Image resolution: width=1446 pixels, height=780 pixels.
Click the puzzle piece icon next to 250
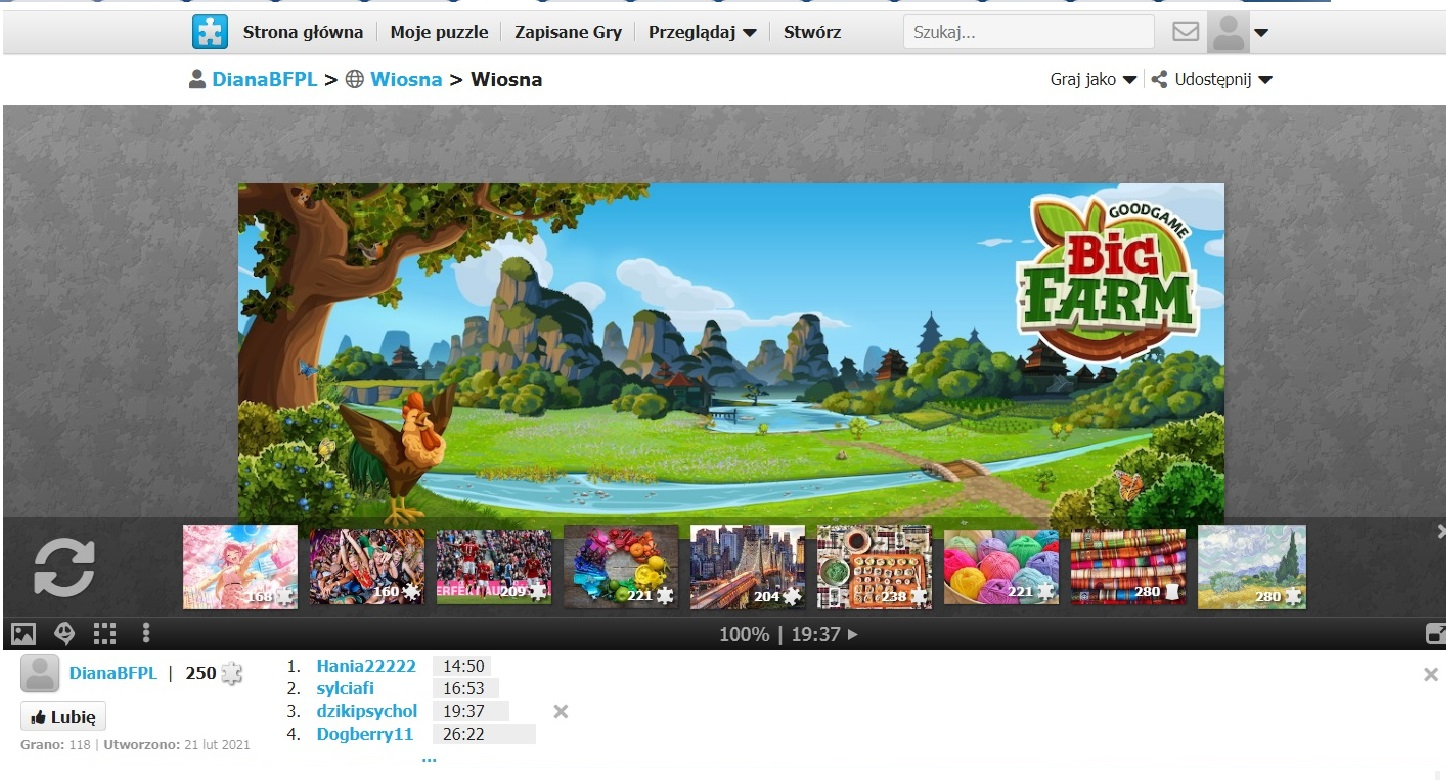point(231,673)
